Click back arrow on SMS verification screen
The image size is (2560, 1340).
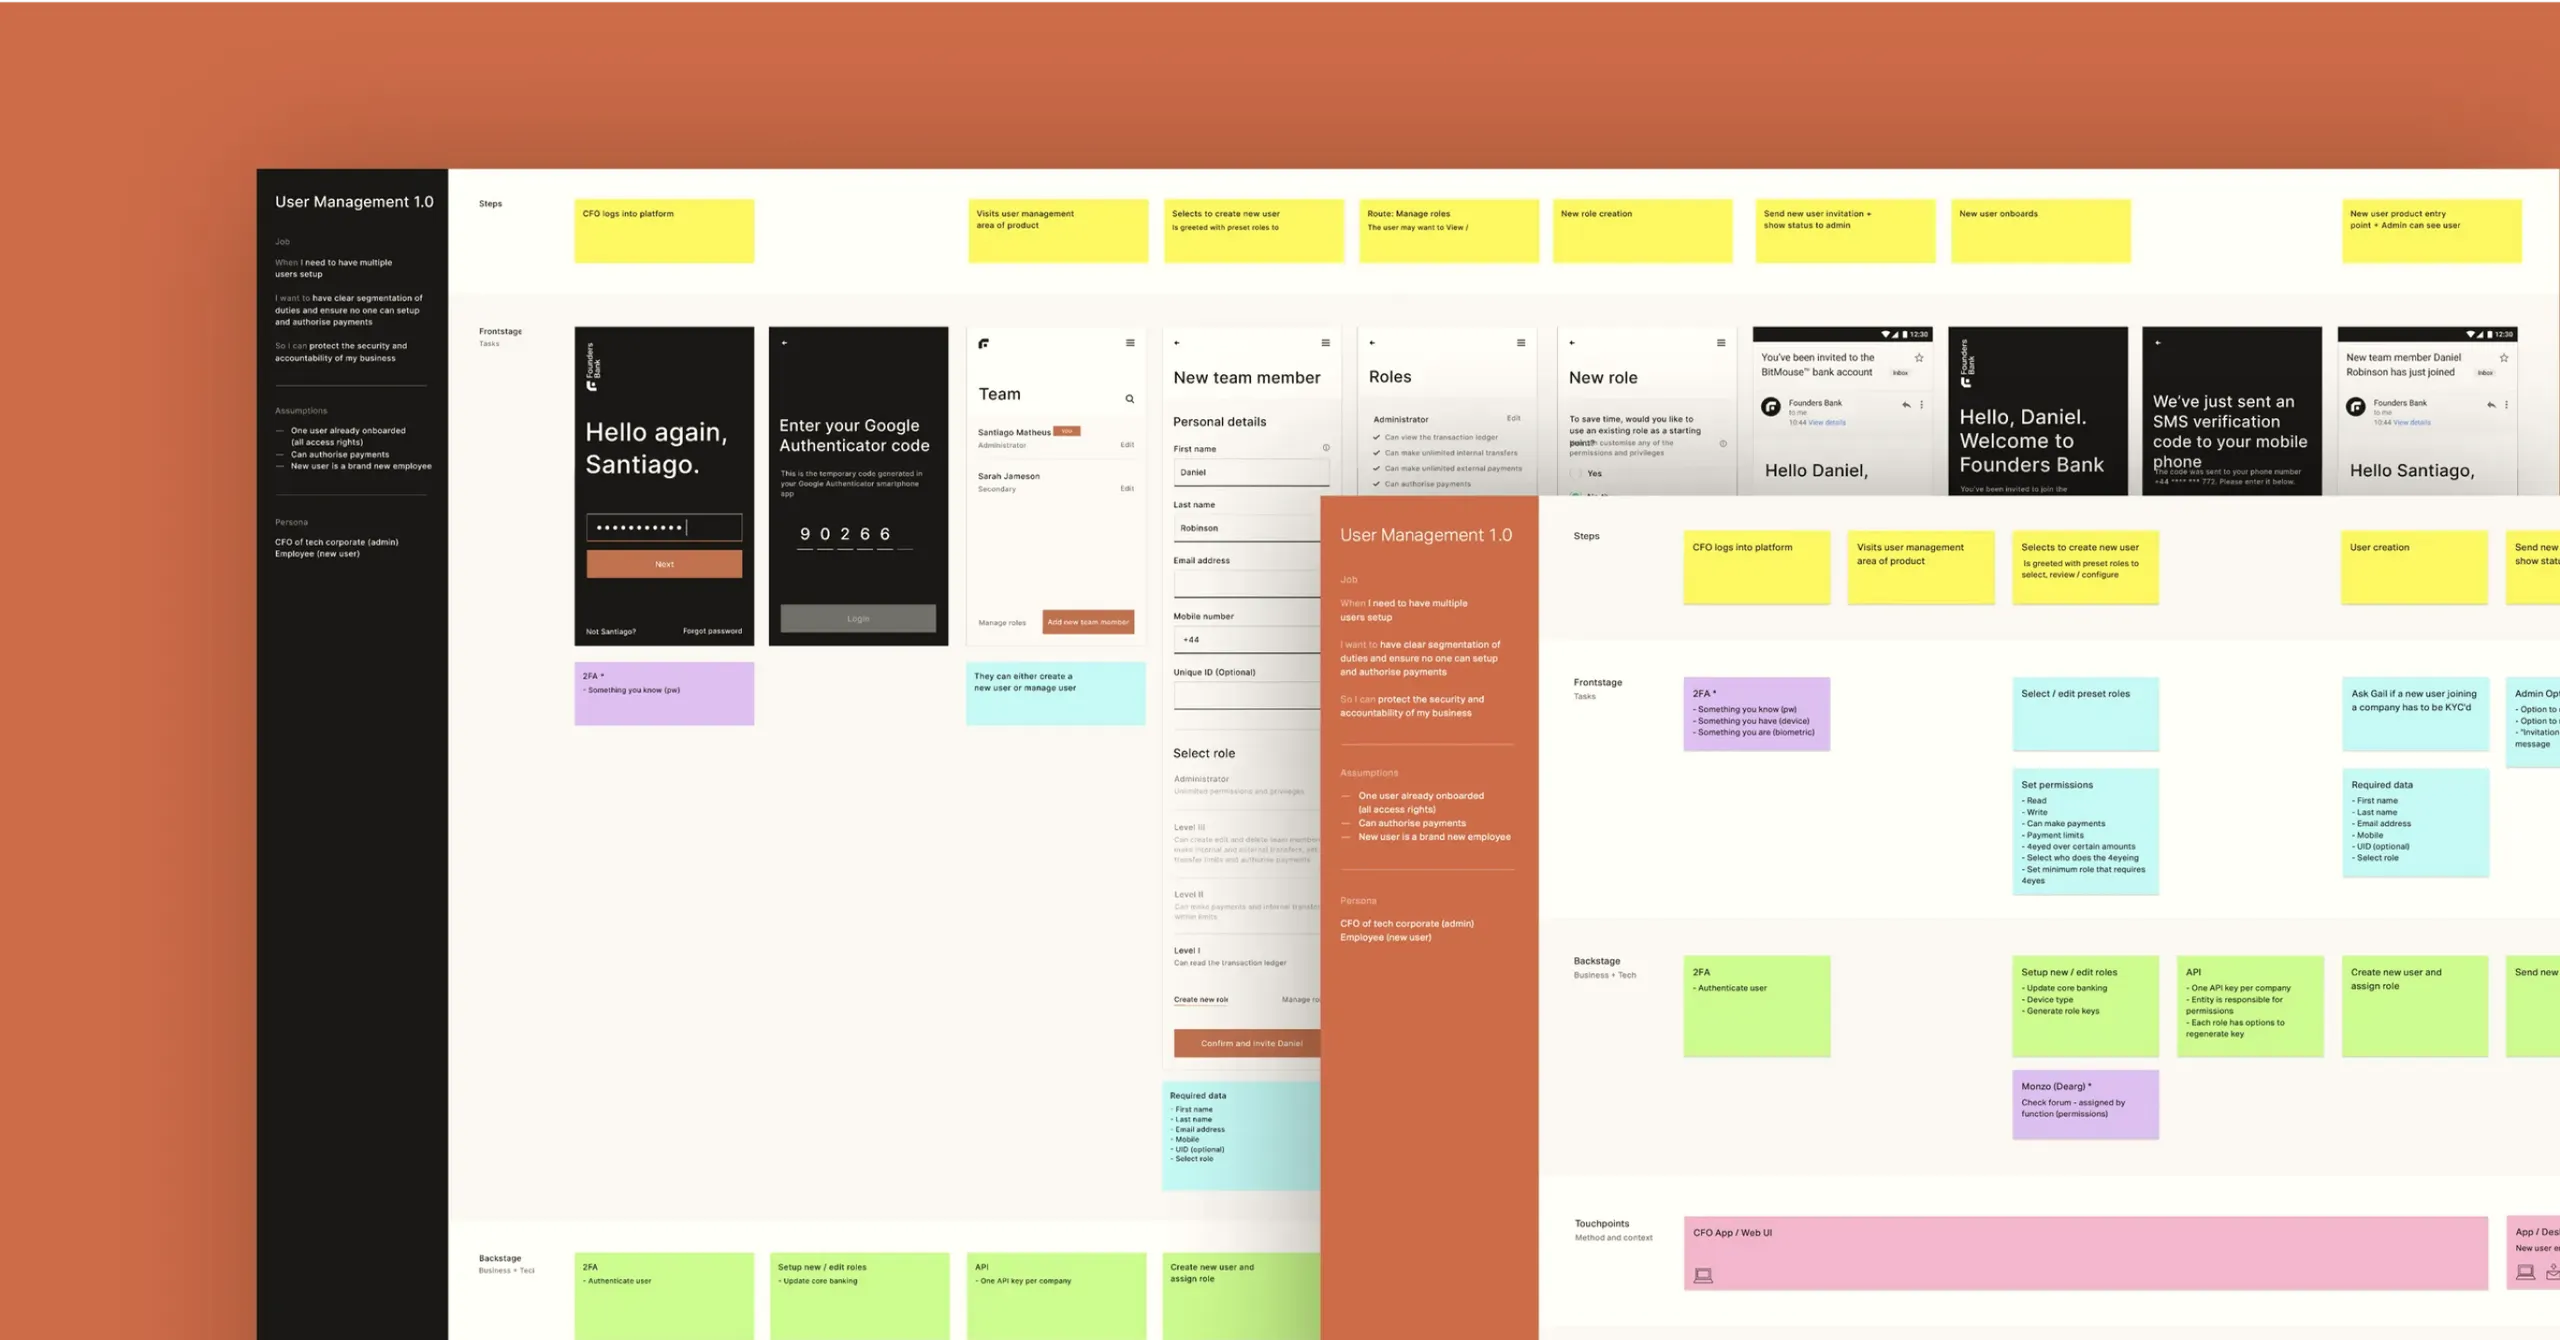(2158, 343)
